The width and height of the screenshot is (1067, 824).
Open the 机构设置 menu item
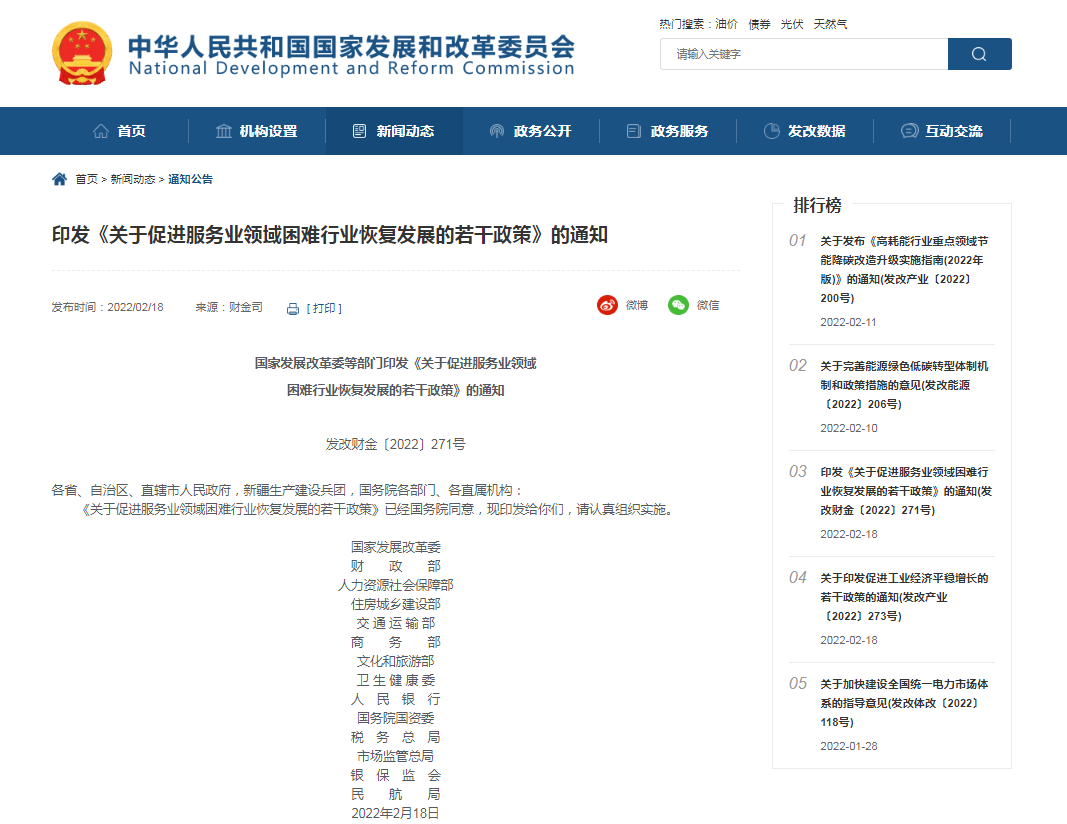[269, 131]
